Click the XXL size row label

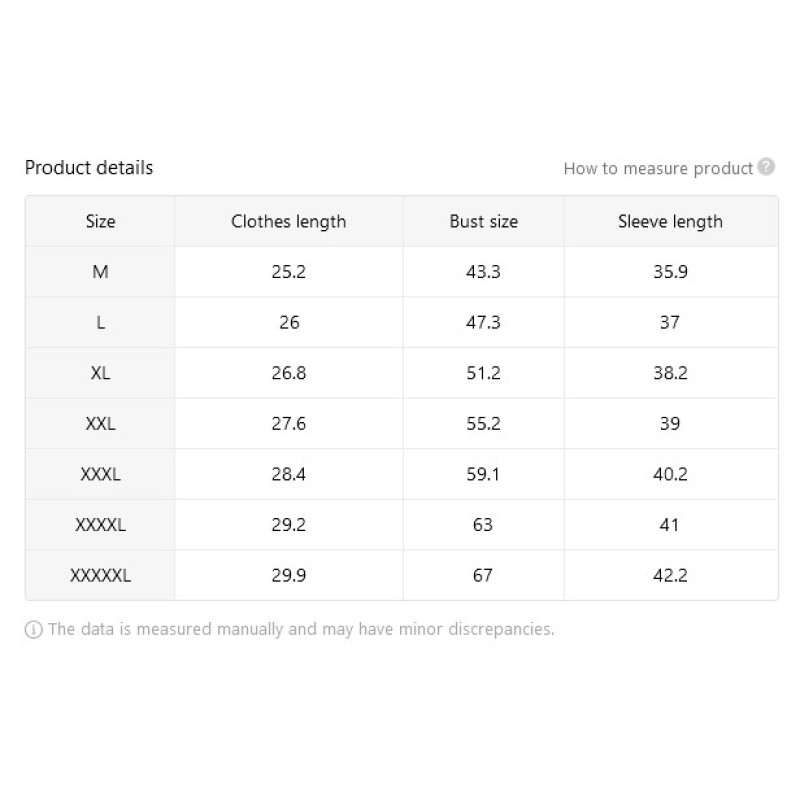[101, 423]
